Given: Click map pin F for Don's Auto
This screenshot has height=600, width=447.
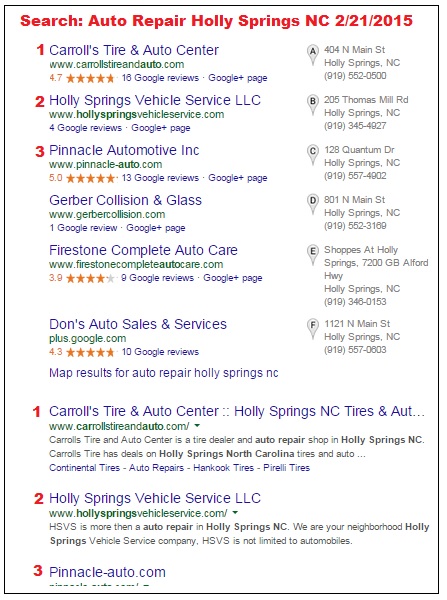Looking at the screenshot, I should pyautogui.click(x=313, y=329).
